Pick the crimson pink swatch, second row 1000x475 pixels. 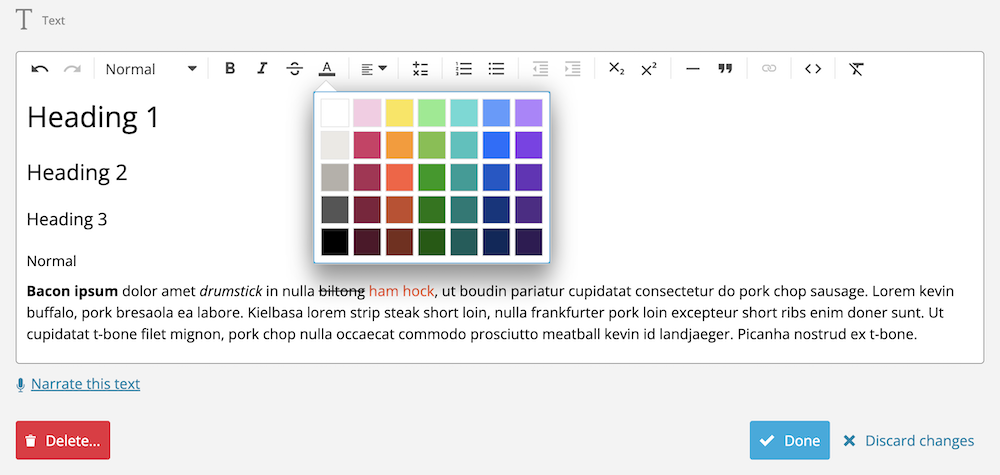367,145
